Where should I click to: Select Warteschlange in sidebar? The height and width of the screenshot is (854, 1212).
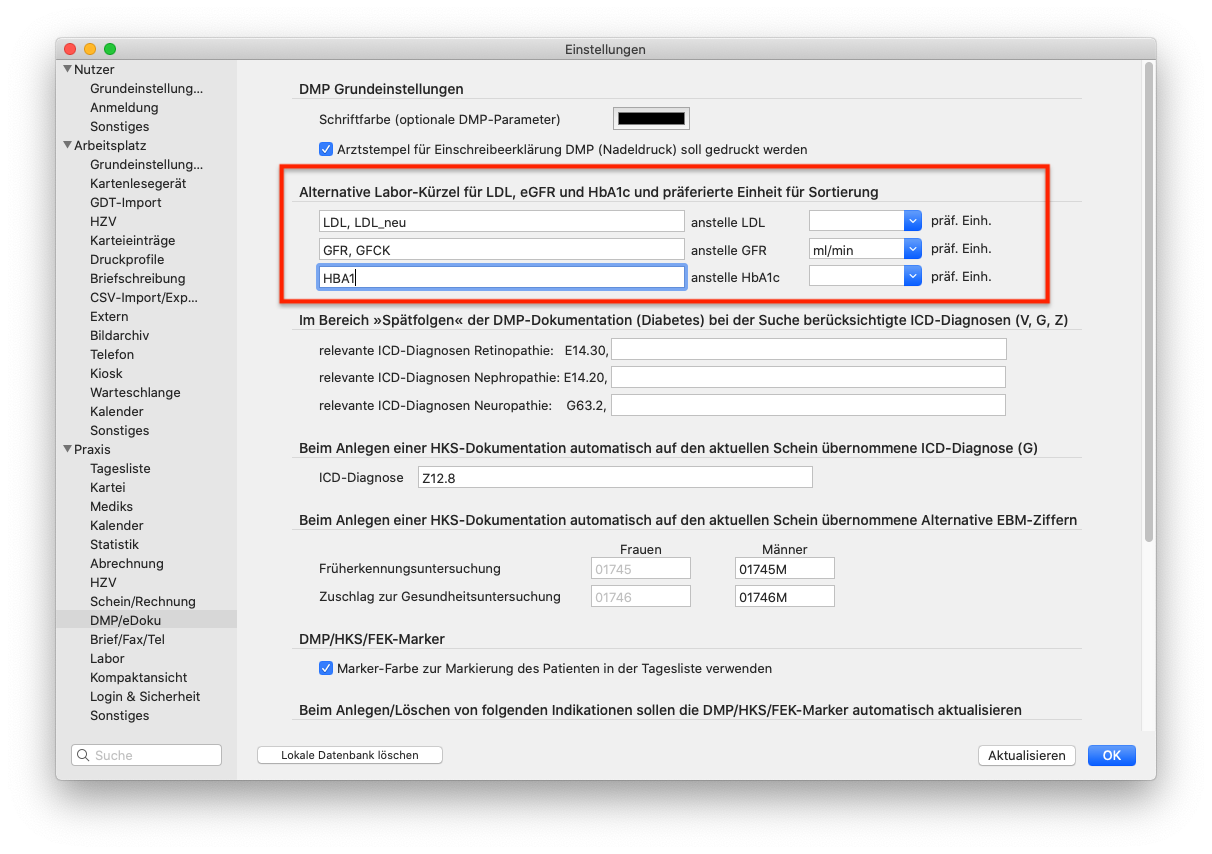(135, 393)
